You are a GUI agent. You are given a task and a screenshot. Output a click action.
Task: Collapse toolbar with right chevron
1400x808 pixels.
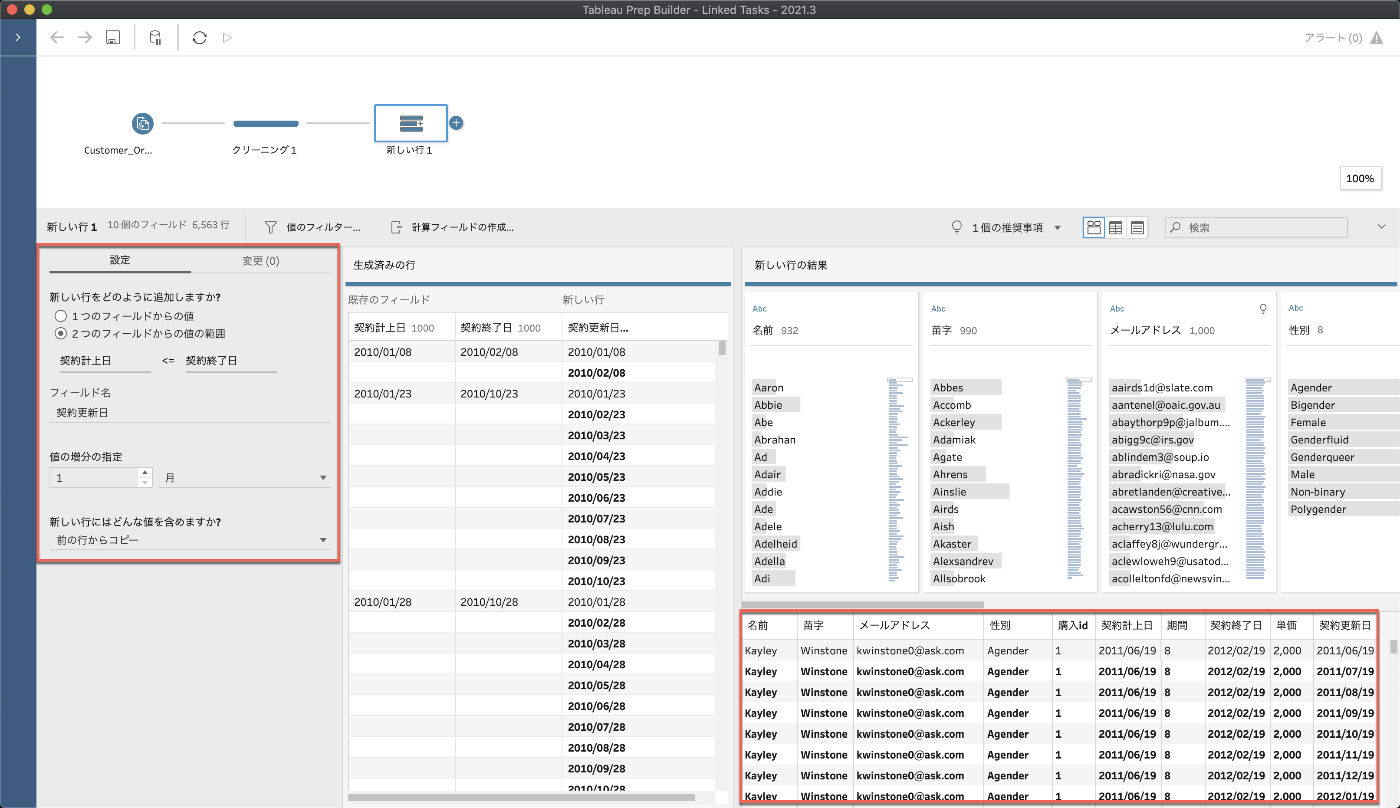point(1381,227)
